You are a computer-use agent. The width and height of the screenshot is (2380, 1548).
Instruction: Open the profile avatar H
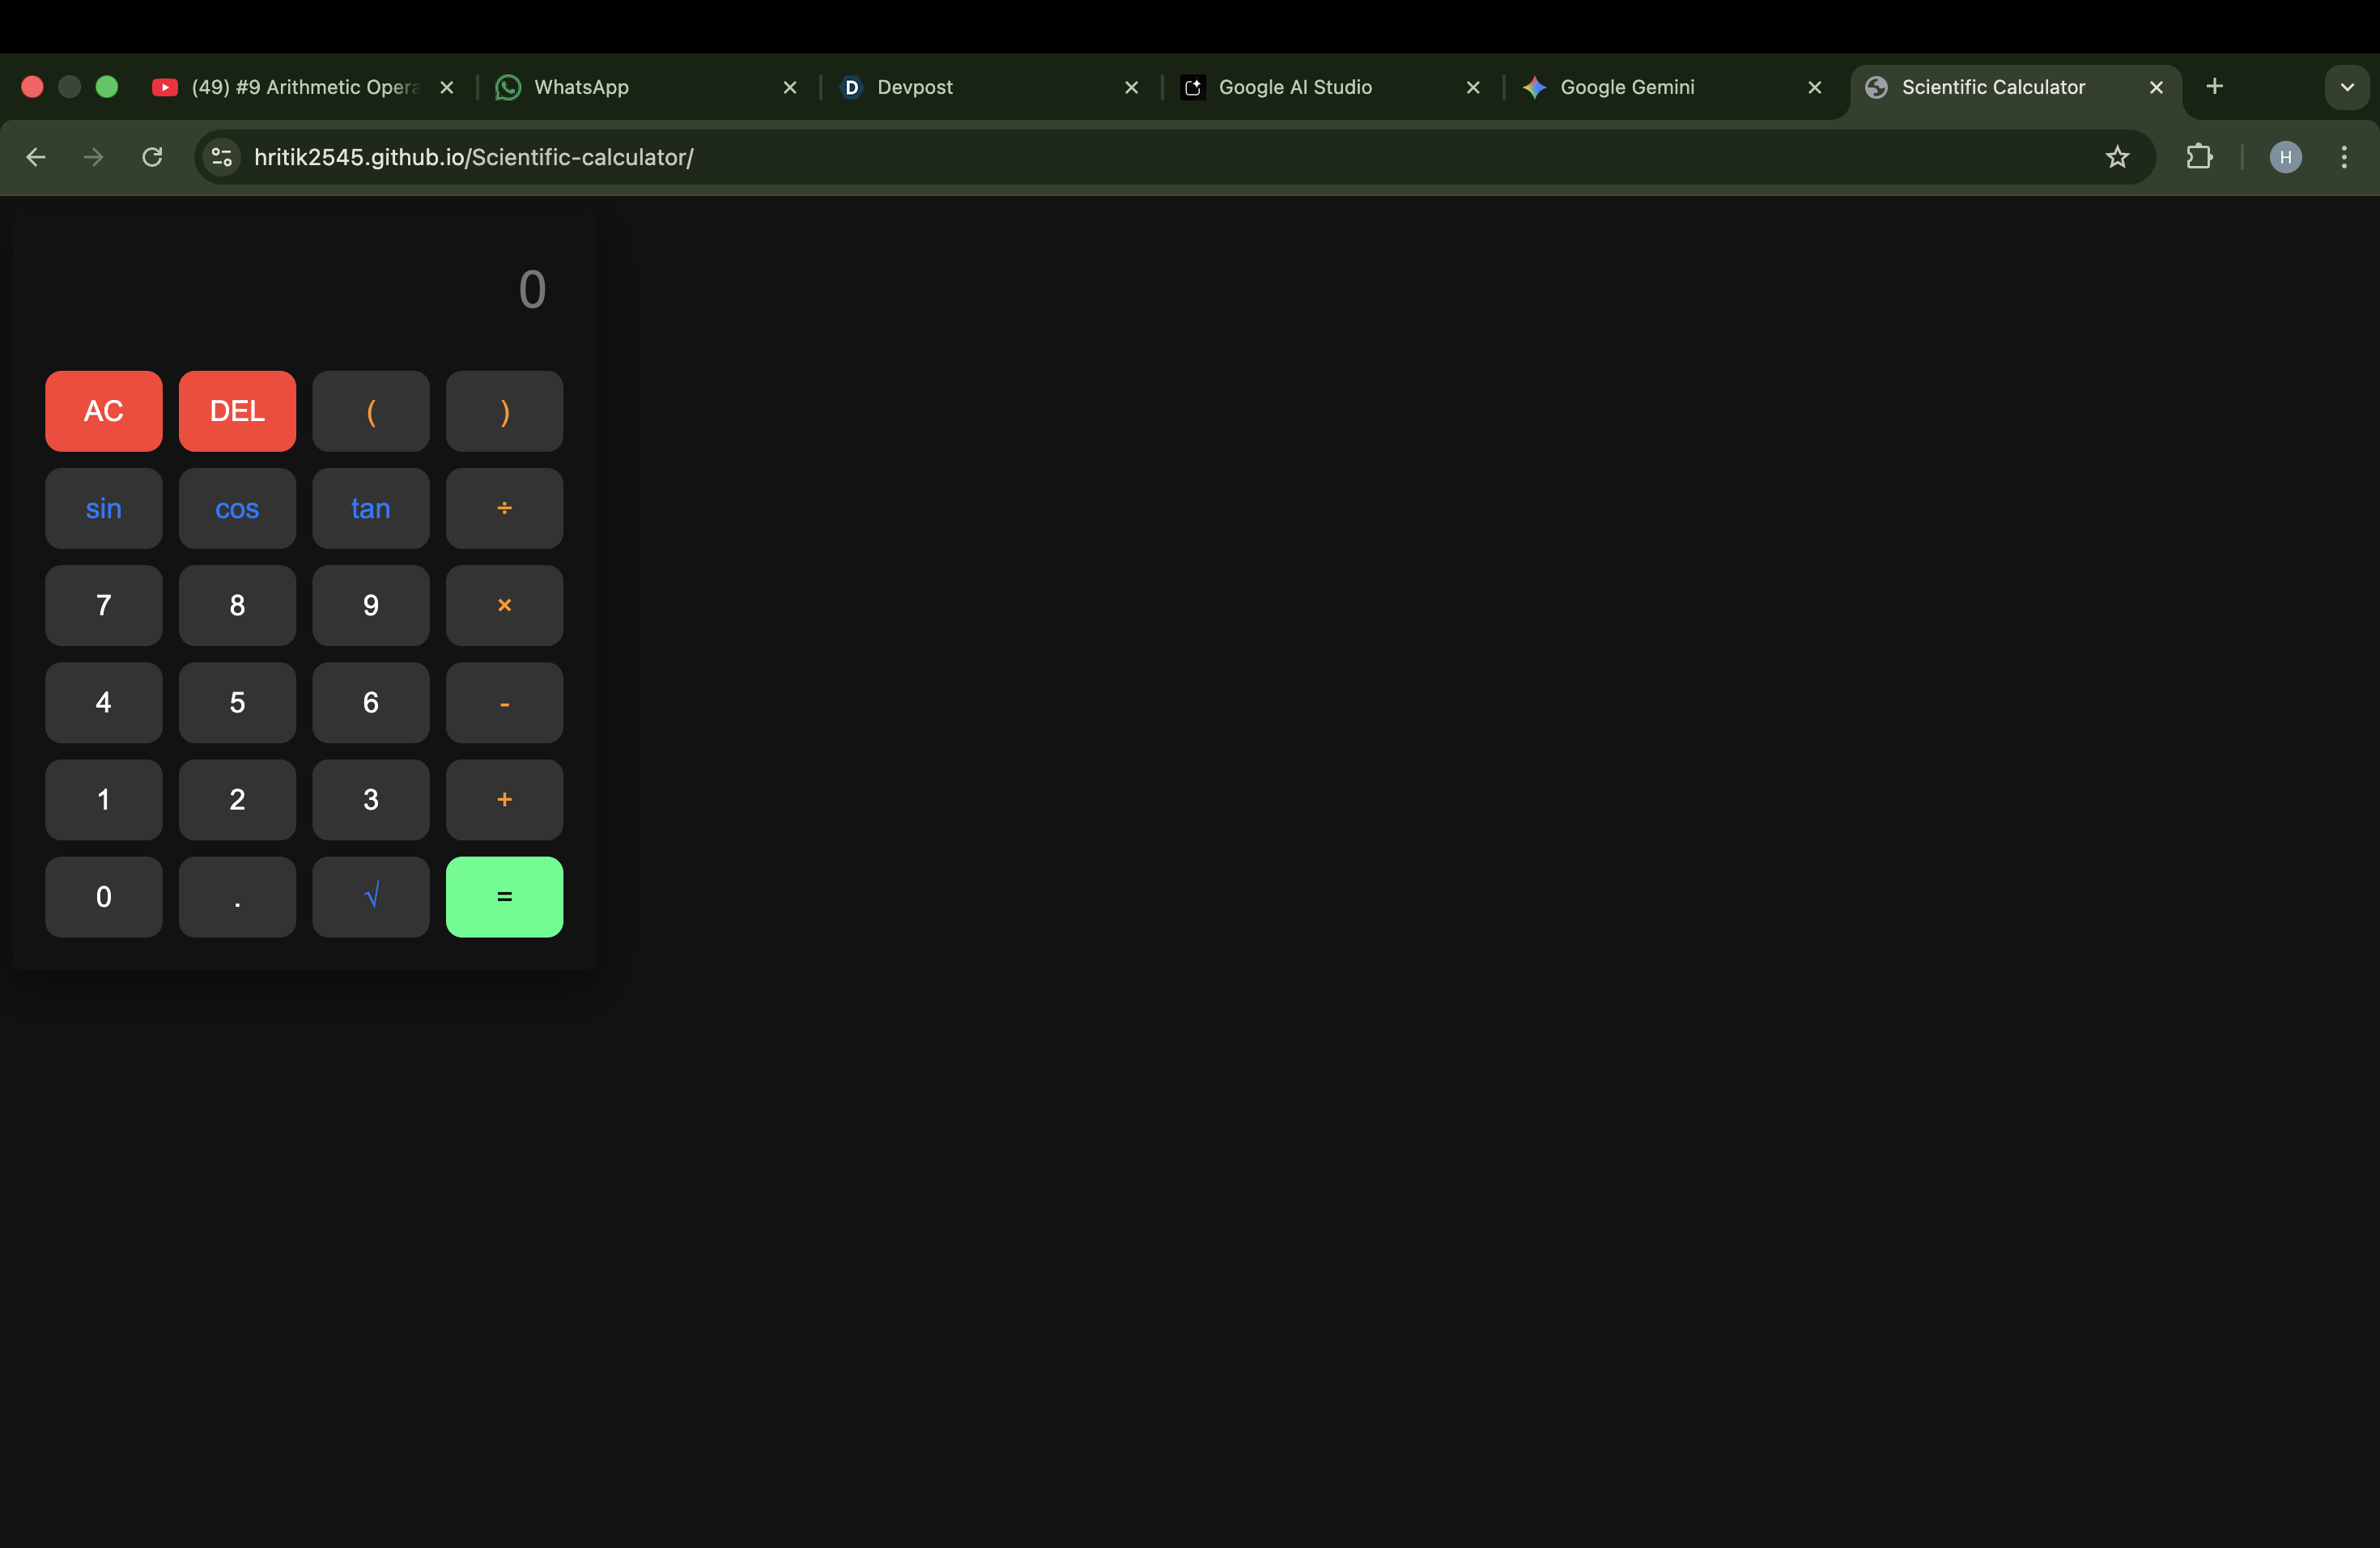pos(2285,157)
